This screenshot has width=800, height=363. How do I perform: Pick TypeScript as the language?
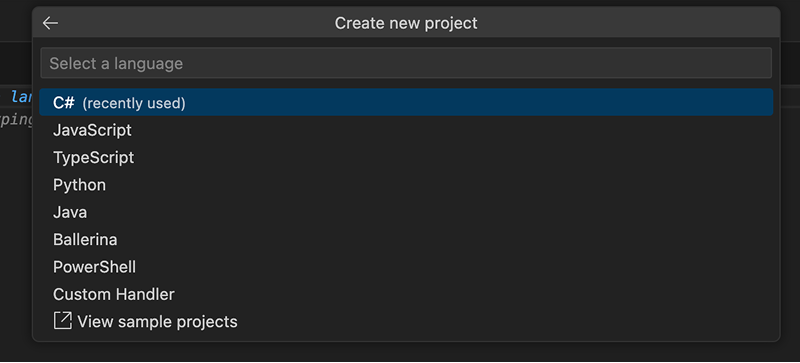click(406, 157)
